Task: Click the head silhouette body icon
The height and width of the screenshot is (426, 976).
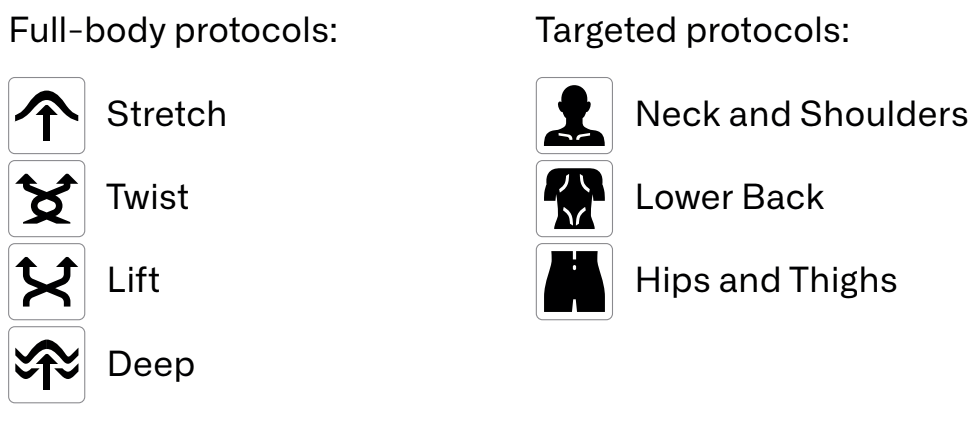Action: pos(575,116)
